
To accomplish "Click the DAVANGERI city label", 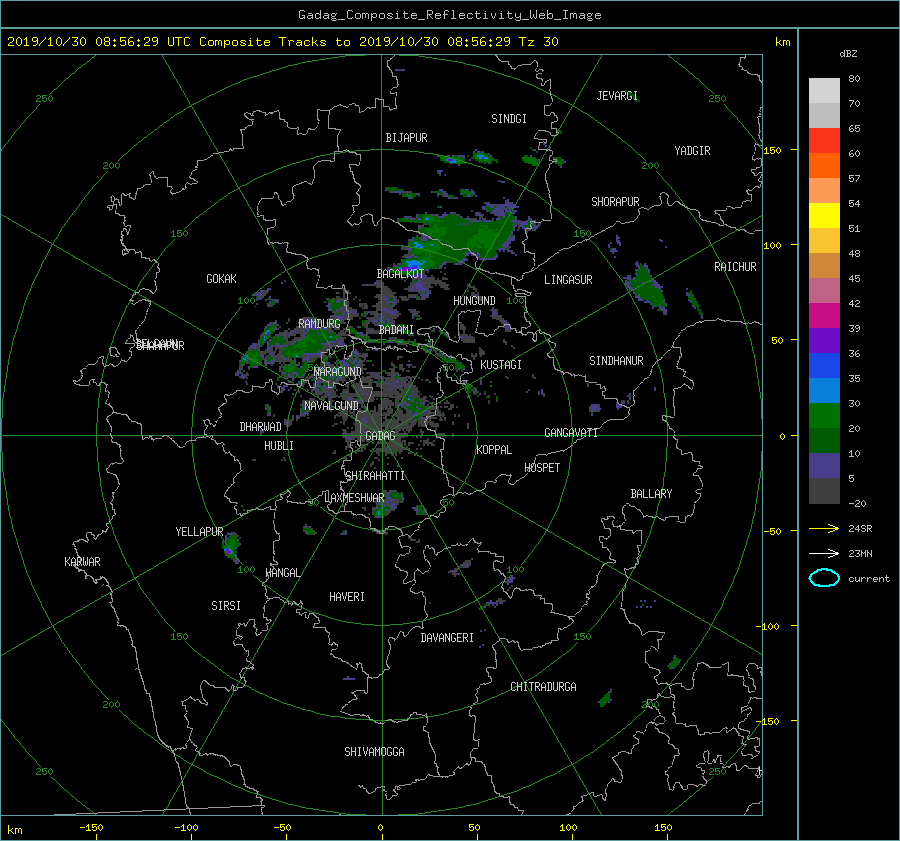I will 447,638.
